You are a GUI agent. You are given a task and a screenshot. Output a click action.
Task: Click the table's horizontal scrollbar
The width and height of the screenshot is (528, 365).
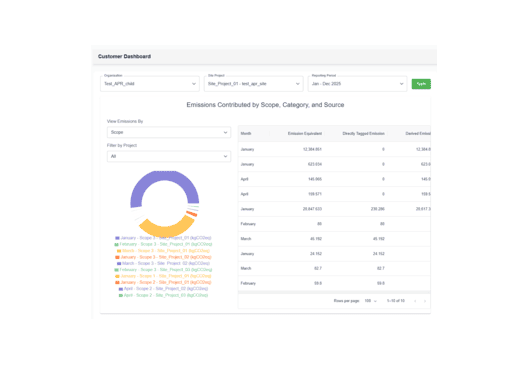pos(334,292)
